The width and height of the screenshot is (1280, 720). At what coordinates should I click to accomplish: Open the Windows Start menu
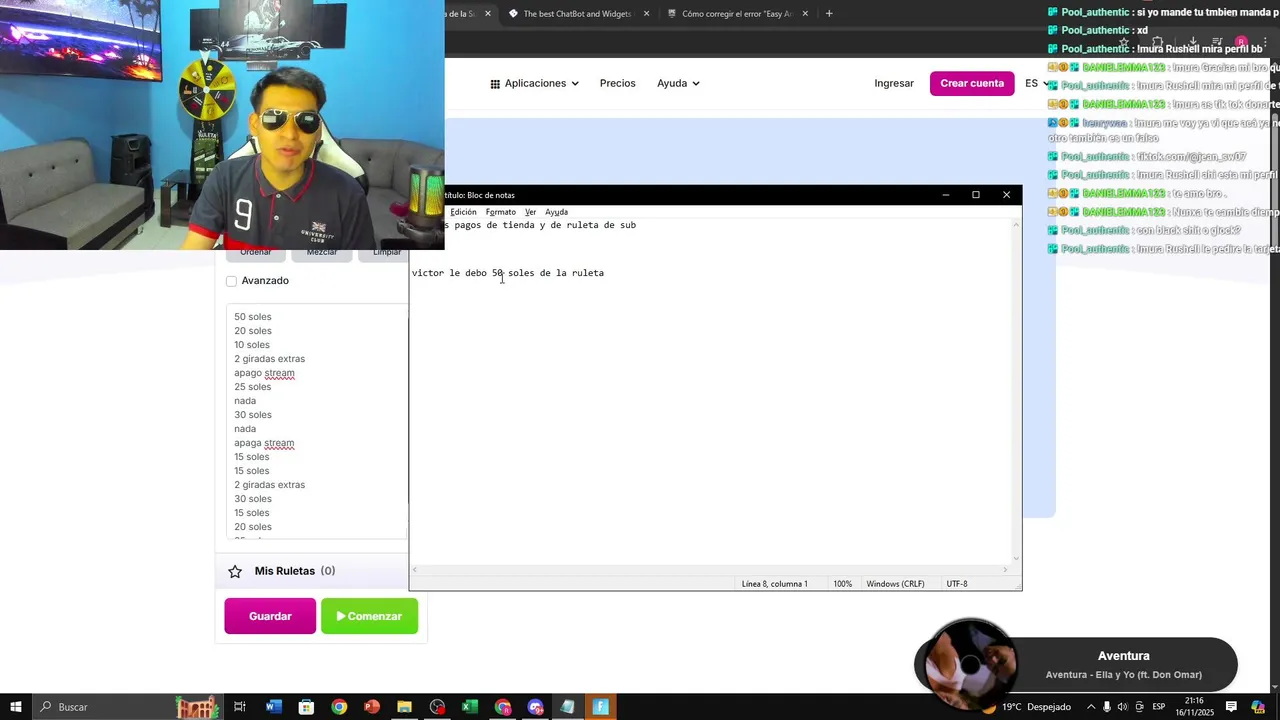coord(16,707)
